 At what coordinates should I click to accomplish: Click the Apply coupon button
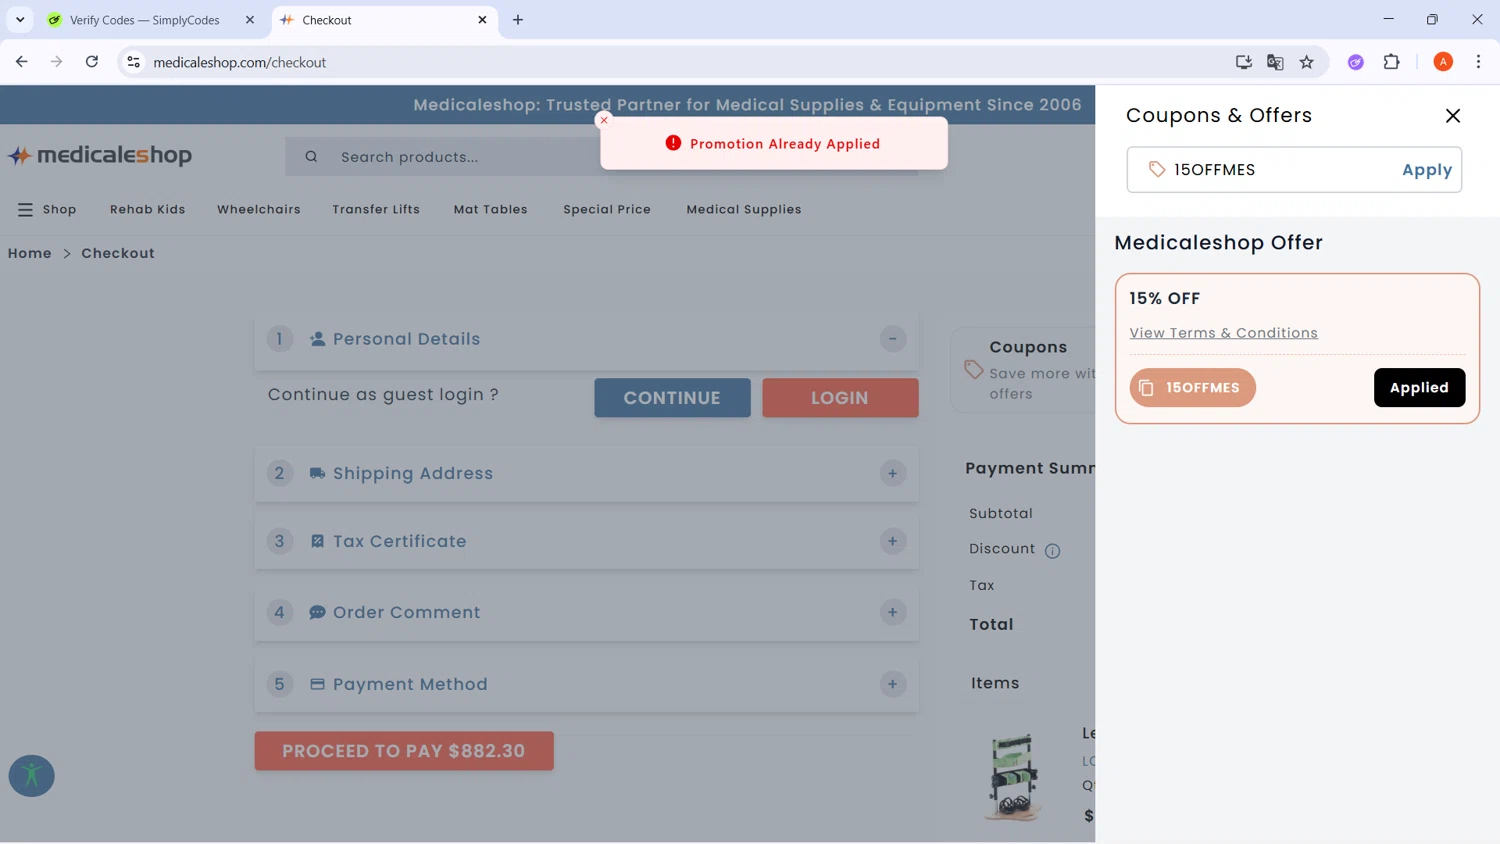click(x=1426, y=170)
